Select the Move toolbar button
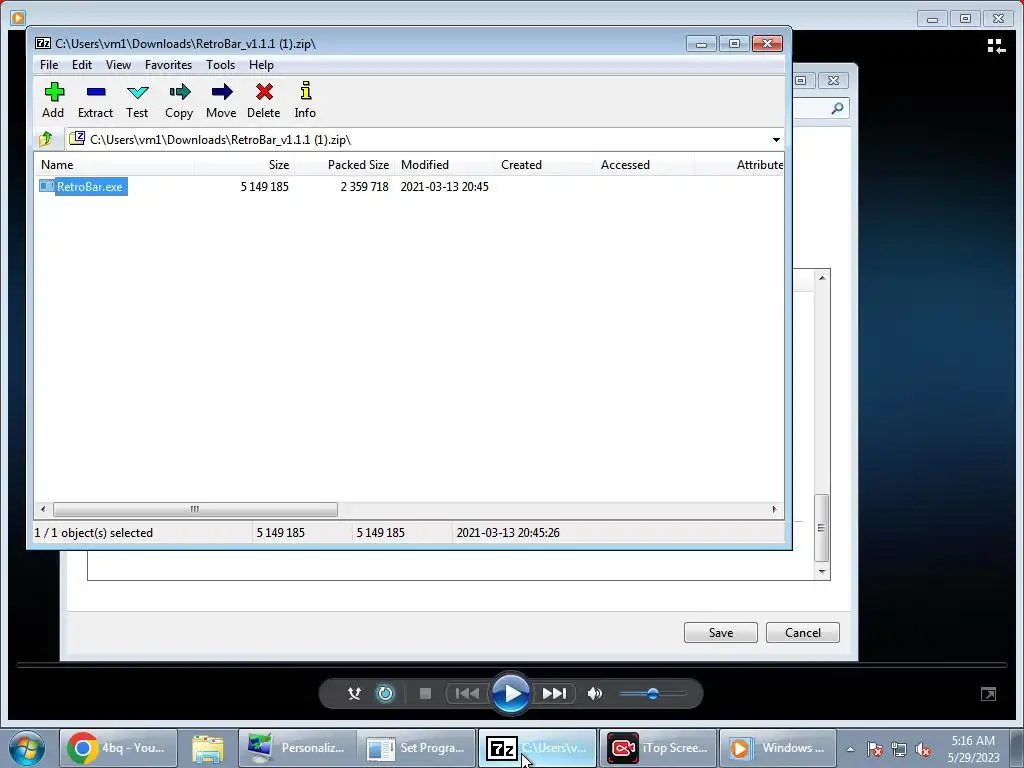This screenshot has width=1024, height=768. point(221,100)
